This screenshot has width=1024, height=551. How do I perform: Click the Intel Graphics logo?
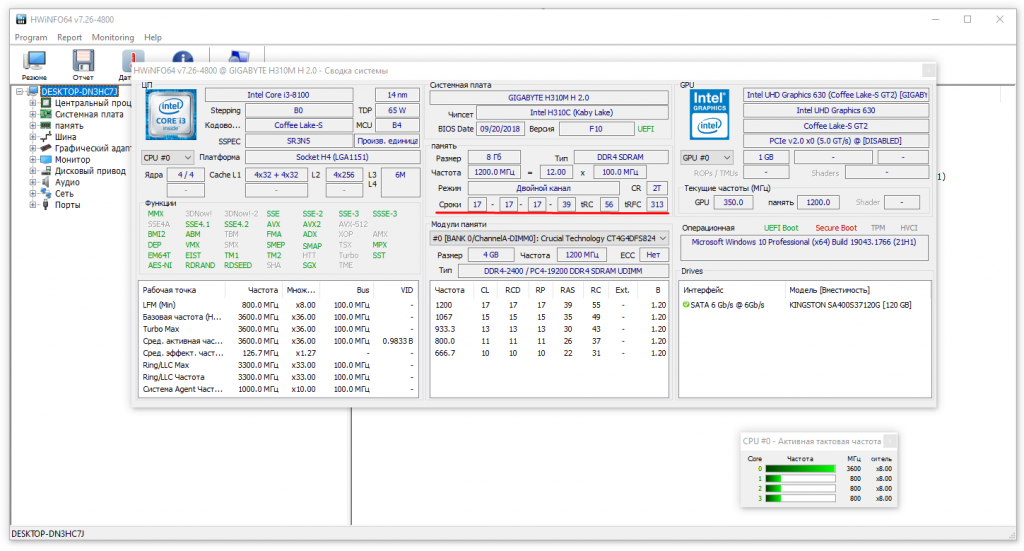pyautogui.click(x=711, y=115)
